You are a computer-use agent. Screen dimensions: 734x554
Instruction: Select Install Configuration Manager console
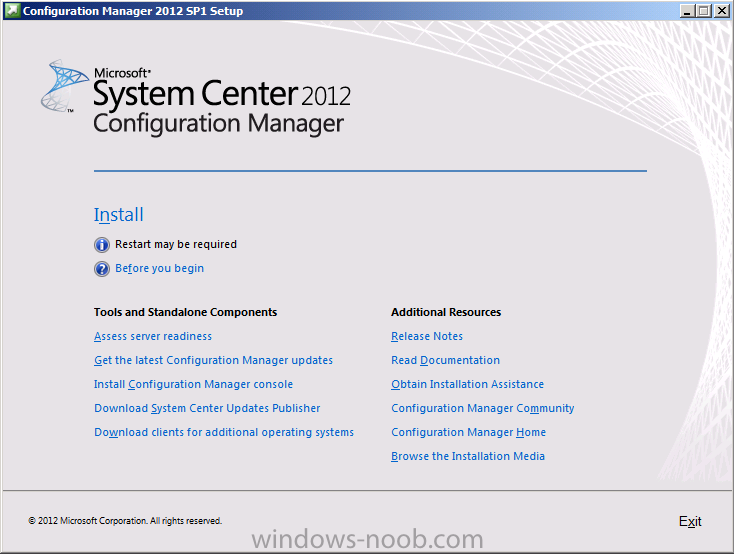193,384
